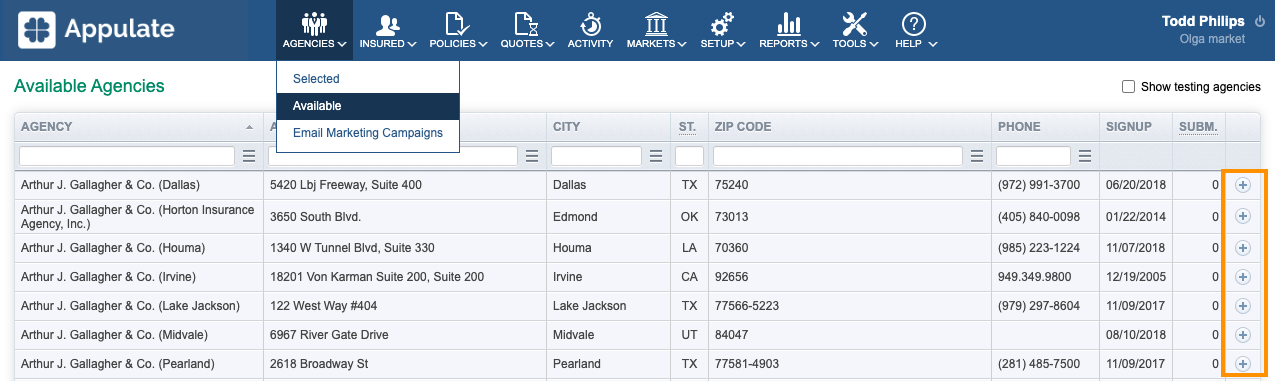Click address 5420 Lbj Freeway, Suite 400

[x=346, y=185]
